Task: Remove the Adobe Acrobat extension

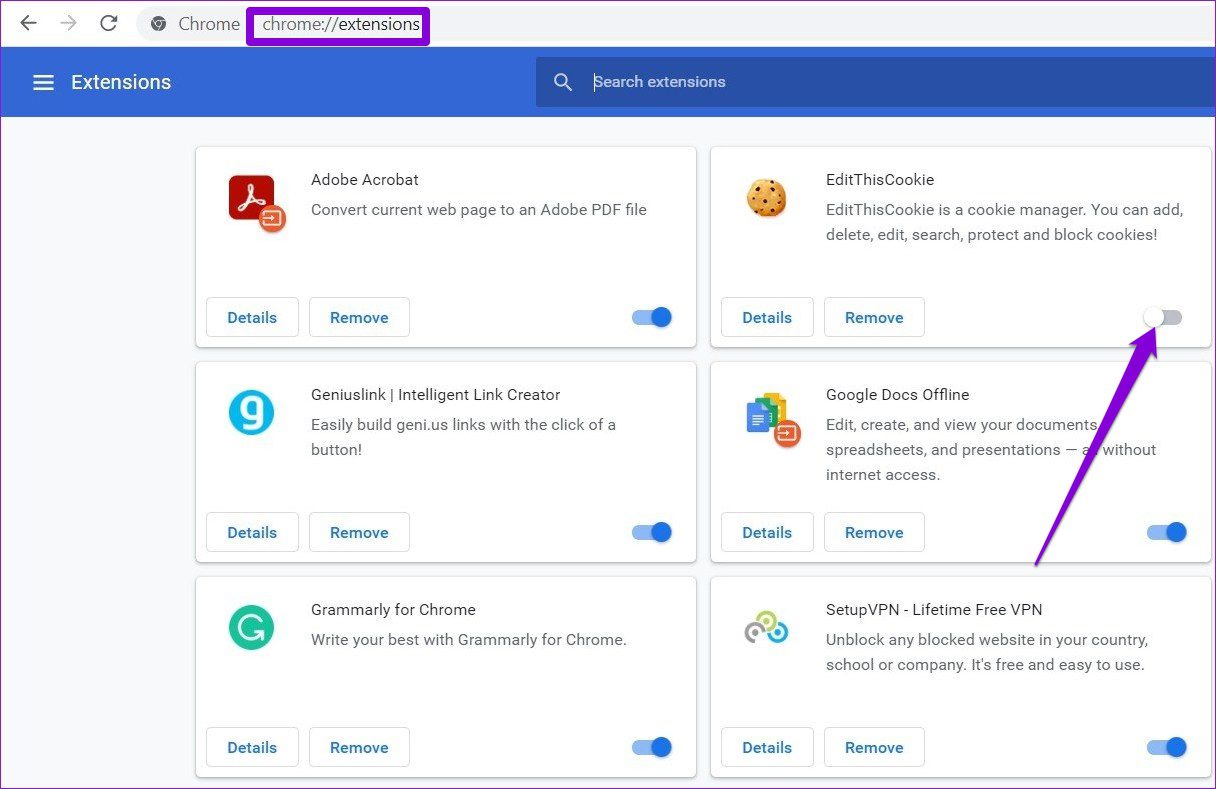Action: click(359, 317)
